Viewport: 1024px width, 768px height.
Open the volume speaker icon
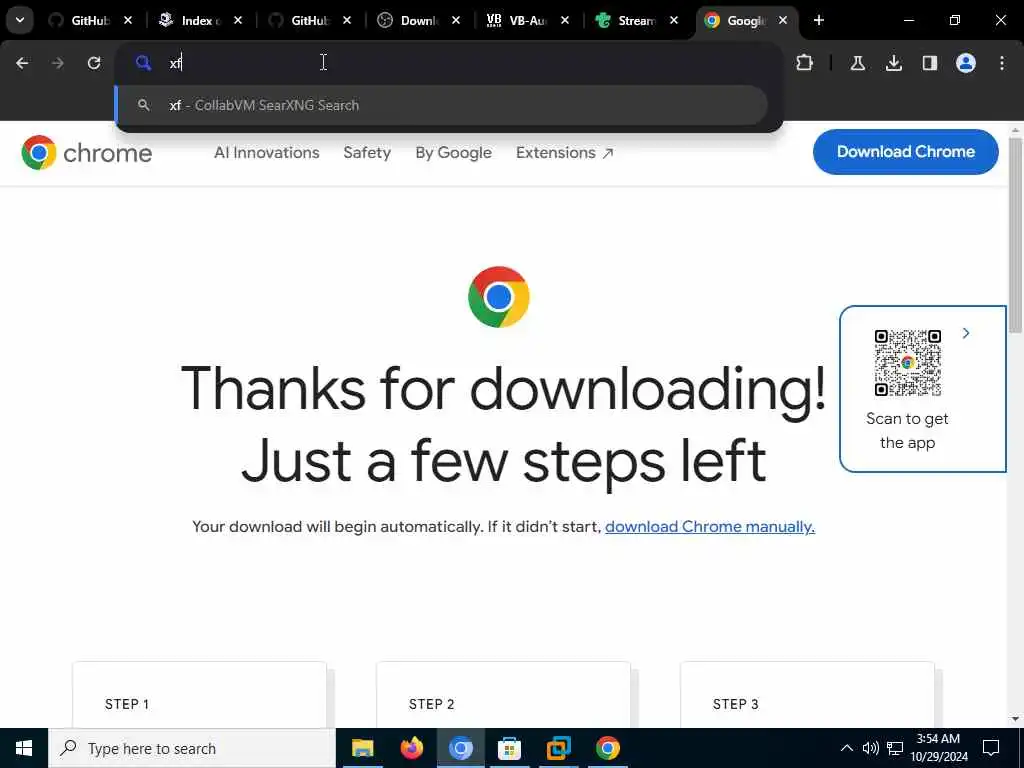coord(871,748)
